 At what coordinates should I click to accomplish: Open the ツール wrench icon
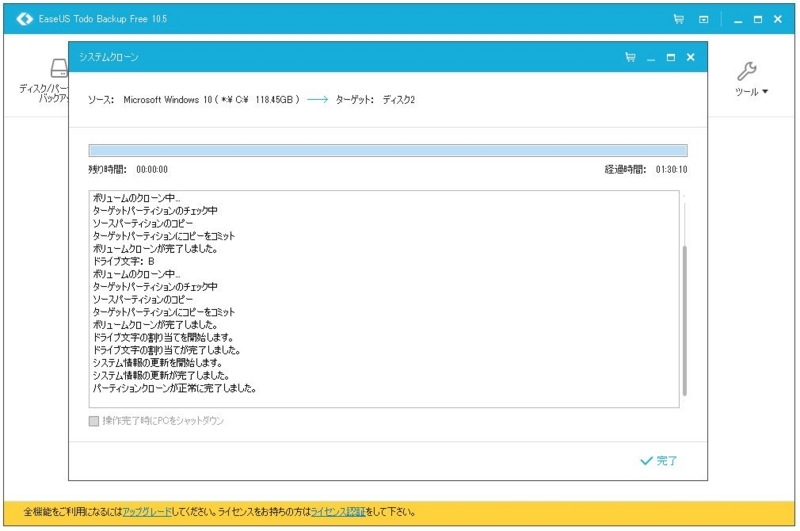coord(747,71)
